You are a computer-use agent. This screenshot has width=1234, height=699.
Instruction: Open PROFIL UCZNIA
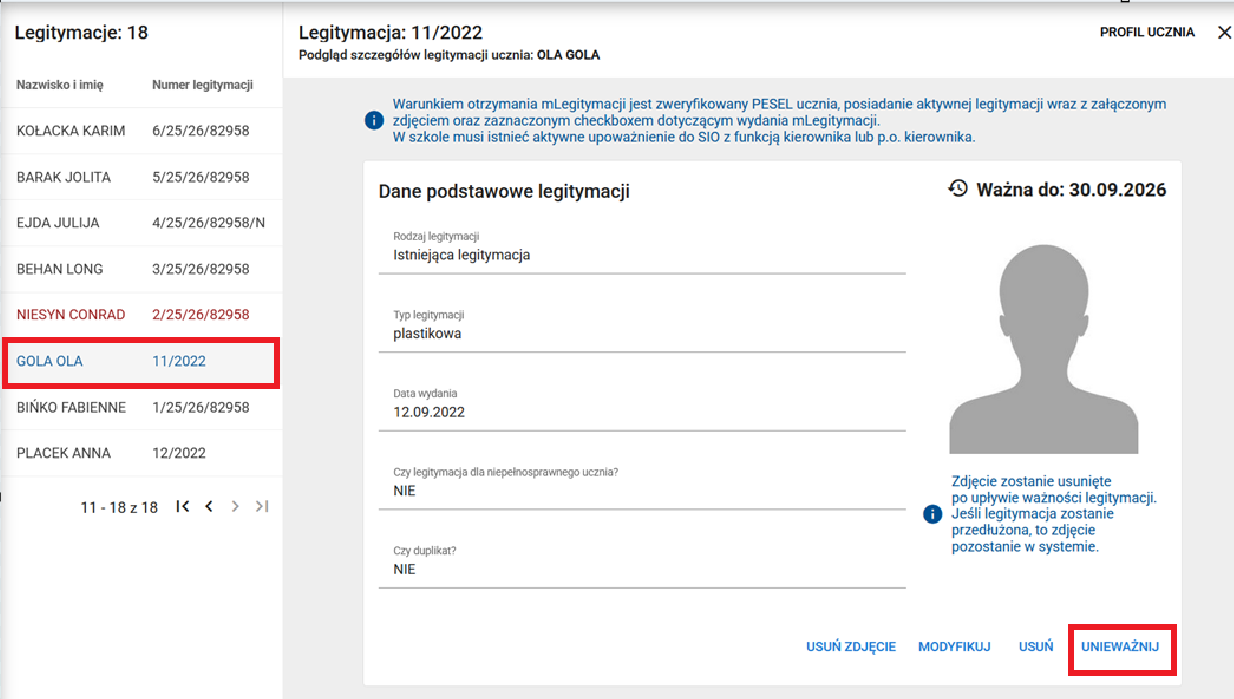(1148, 31)
